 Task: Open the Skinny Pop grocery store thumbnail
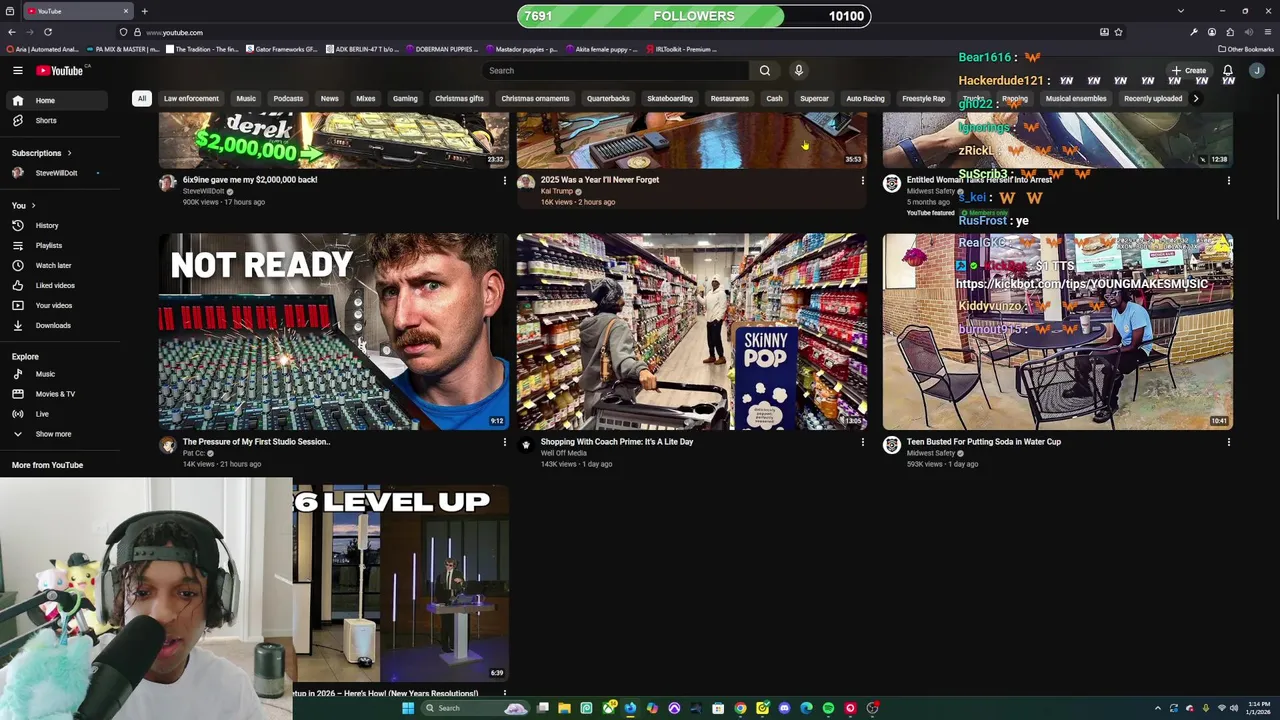coord(692,331)
